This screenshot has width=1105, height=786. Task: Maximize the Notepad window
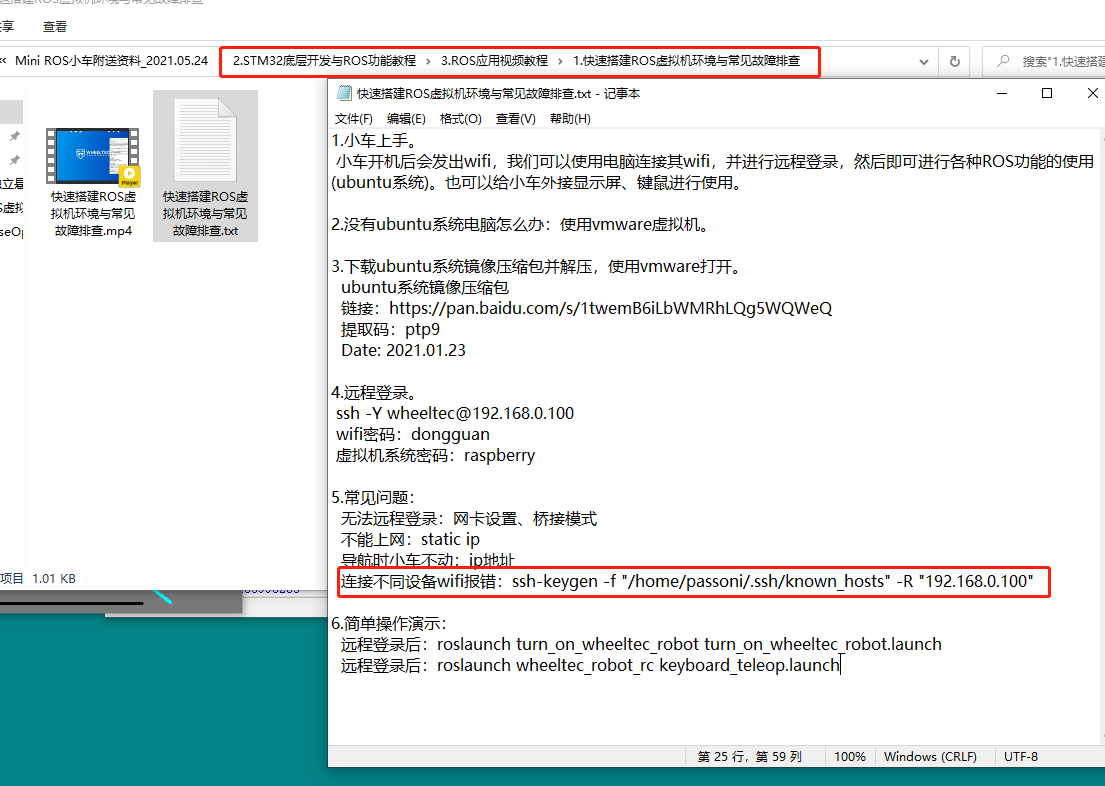tap(1047, 93)
